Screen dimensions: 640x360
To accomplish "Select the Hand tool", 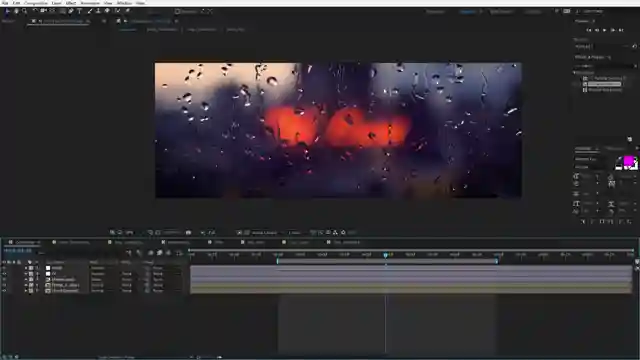I will [x=16, y=11].
